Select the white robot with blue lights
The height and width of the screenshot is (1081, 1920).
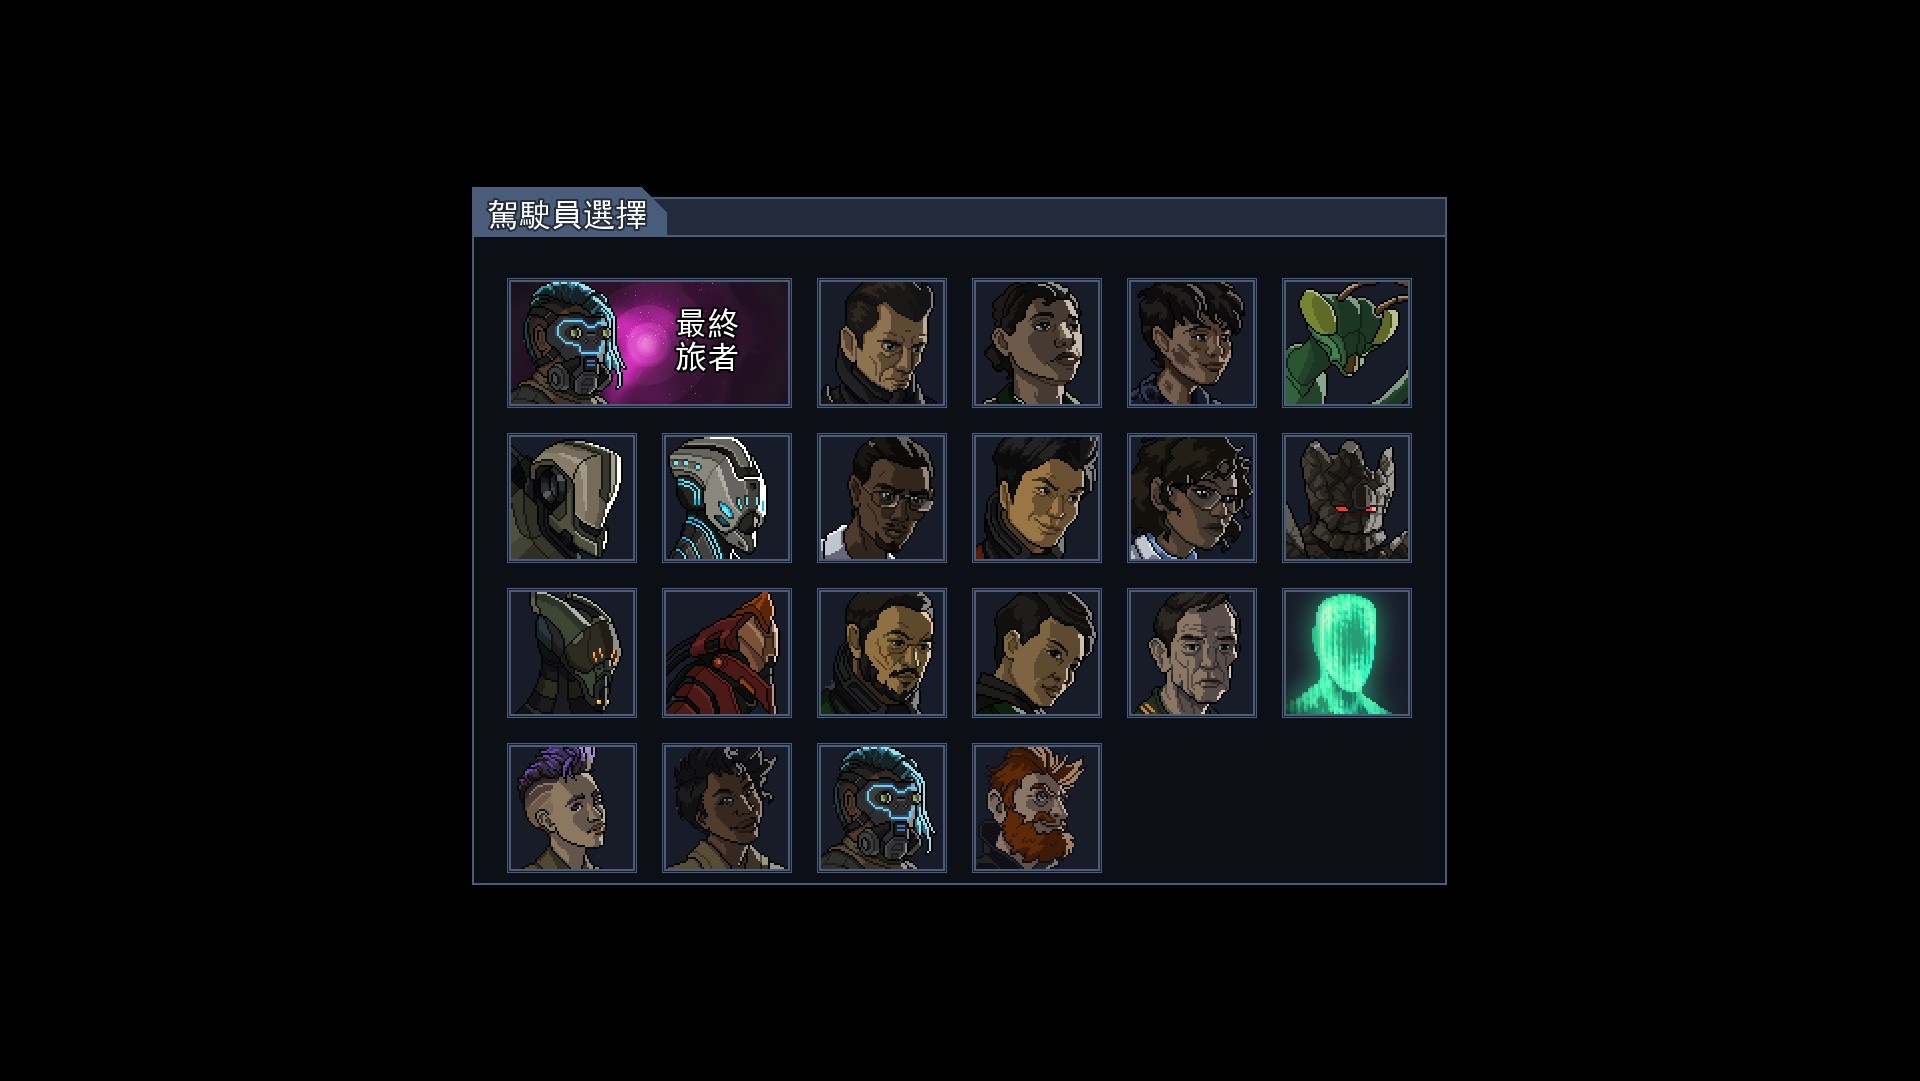click(727, 498)
